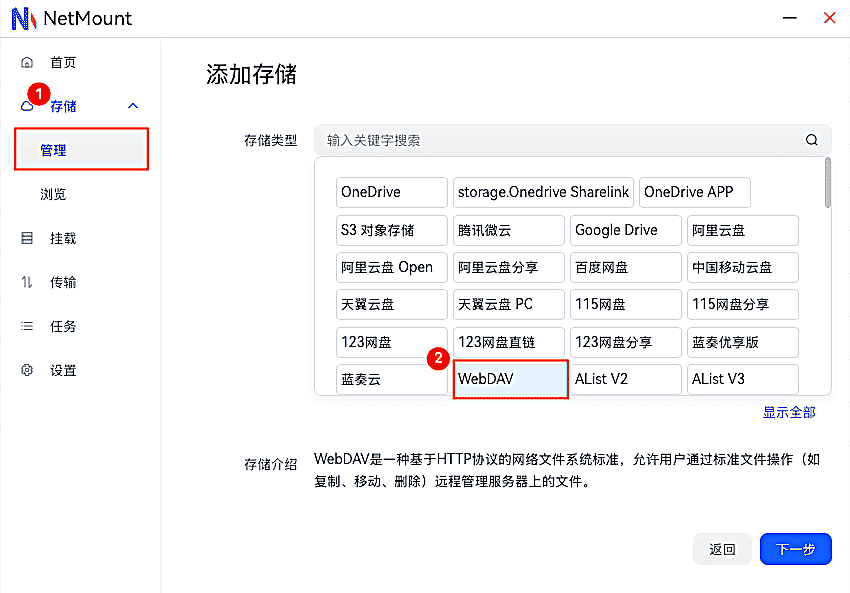Focus the storage type search field
The height and width of the screenshot is (593, 850).
pyautogui.click(x=572, y=140)
